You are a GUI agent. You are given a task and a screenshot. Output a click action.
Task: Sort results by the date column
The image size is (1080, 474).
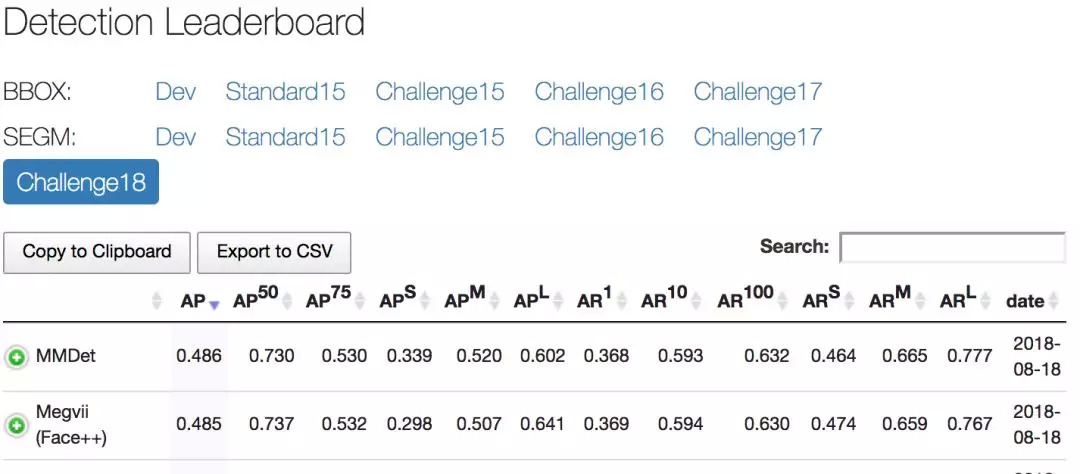pyautogui.click(x=1026, y=300)
